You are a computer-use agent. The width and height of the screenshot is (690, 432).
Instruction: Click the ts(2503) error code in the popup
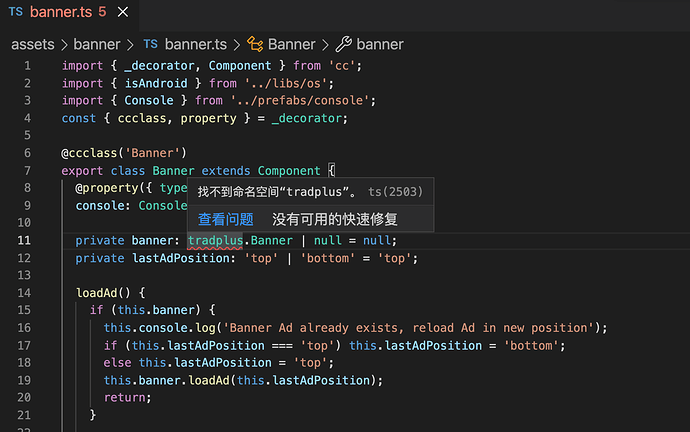tap(395, 191)
